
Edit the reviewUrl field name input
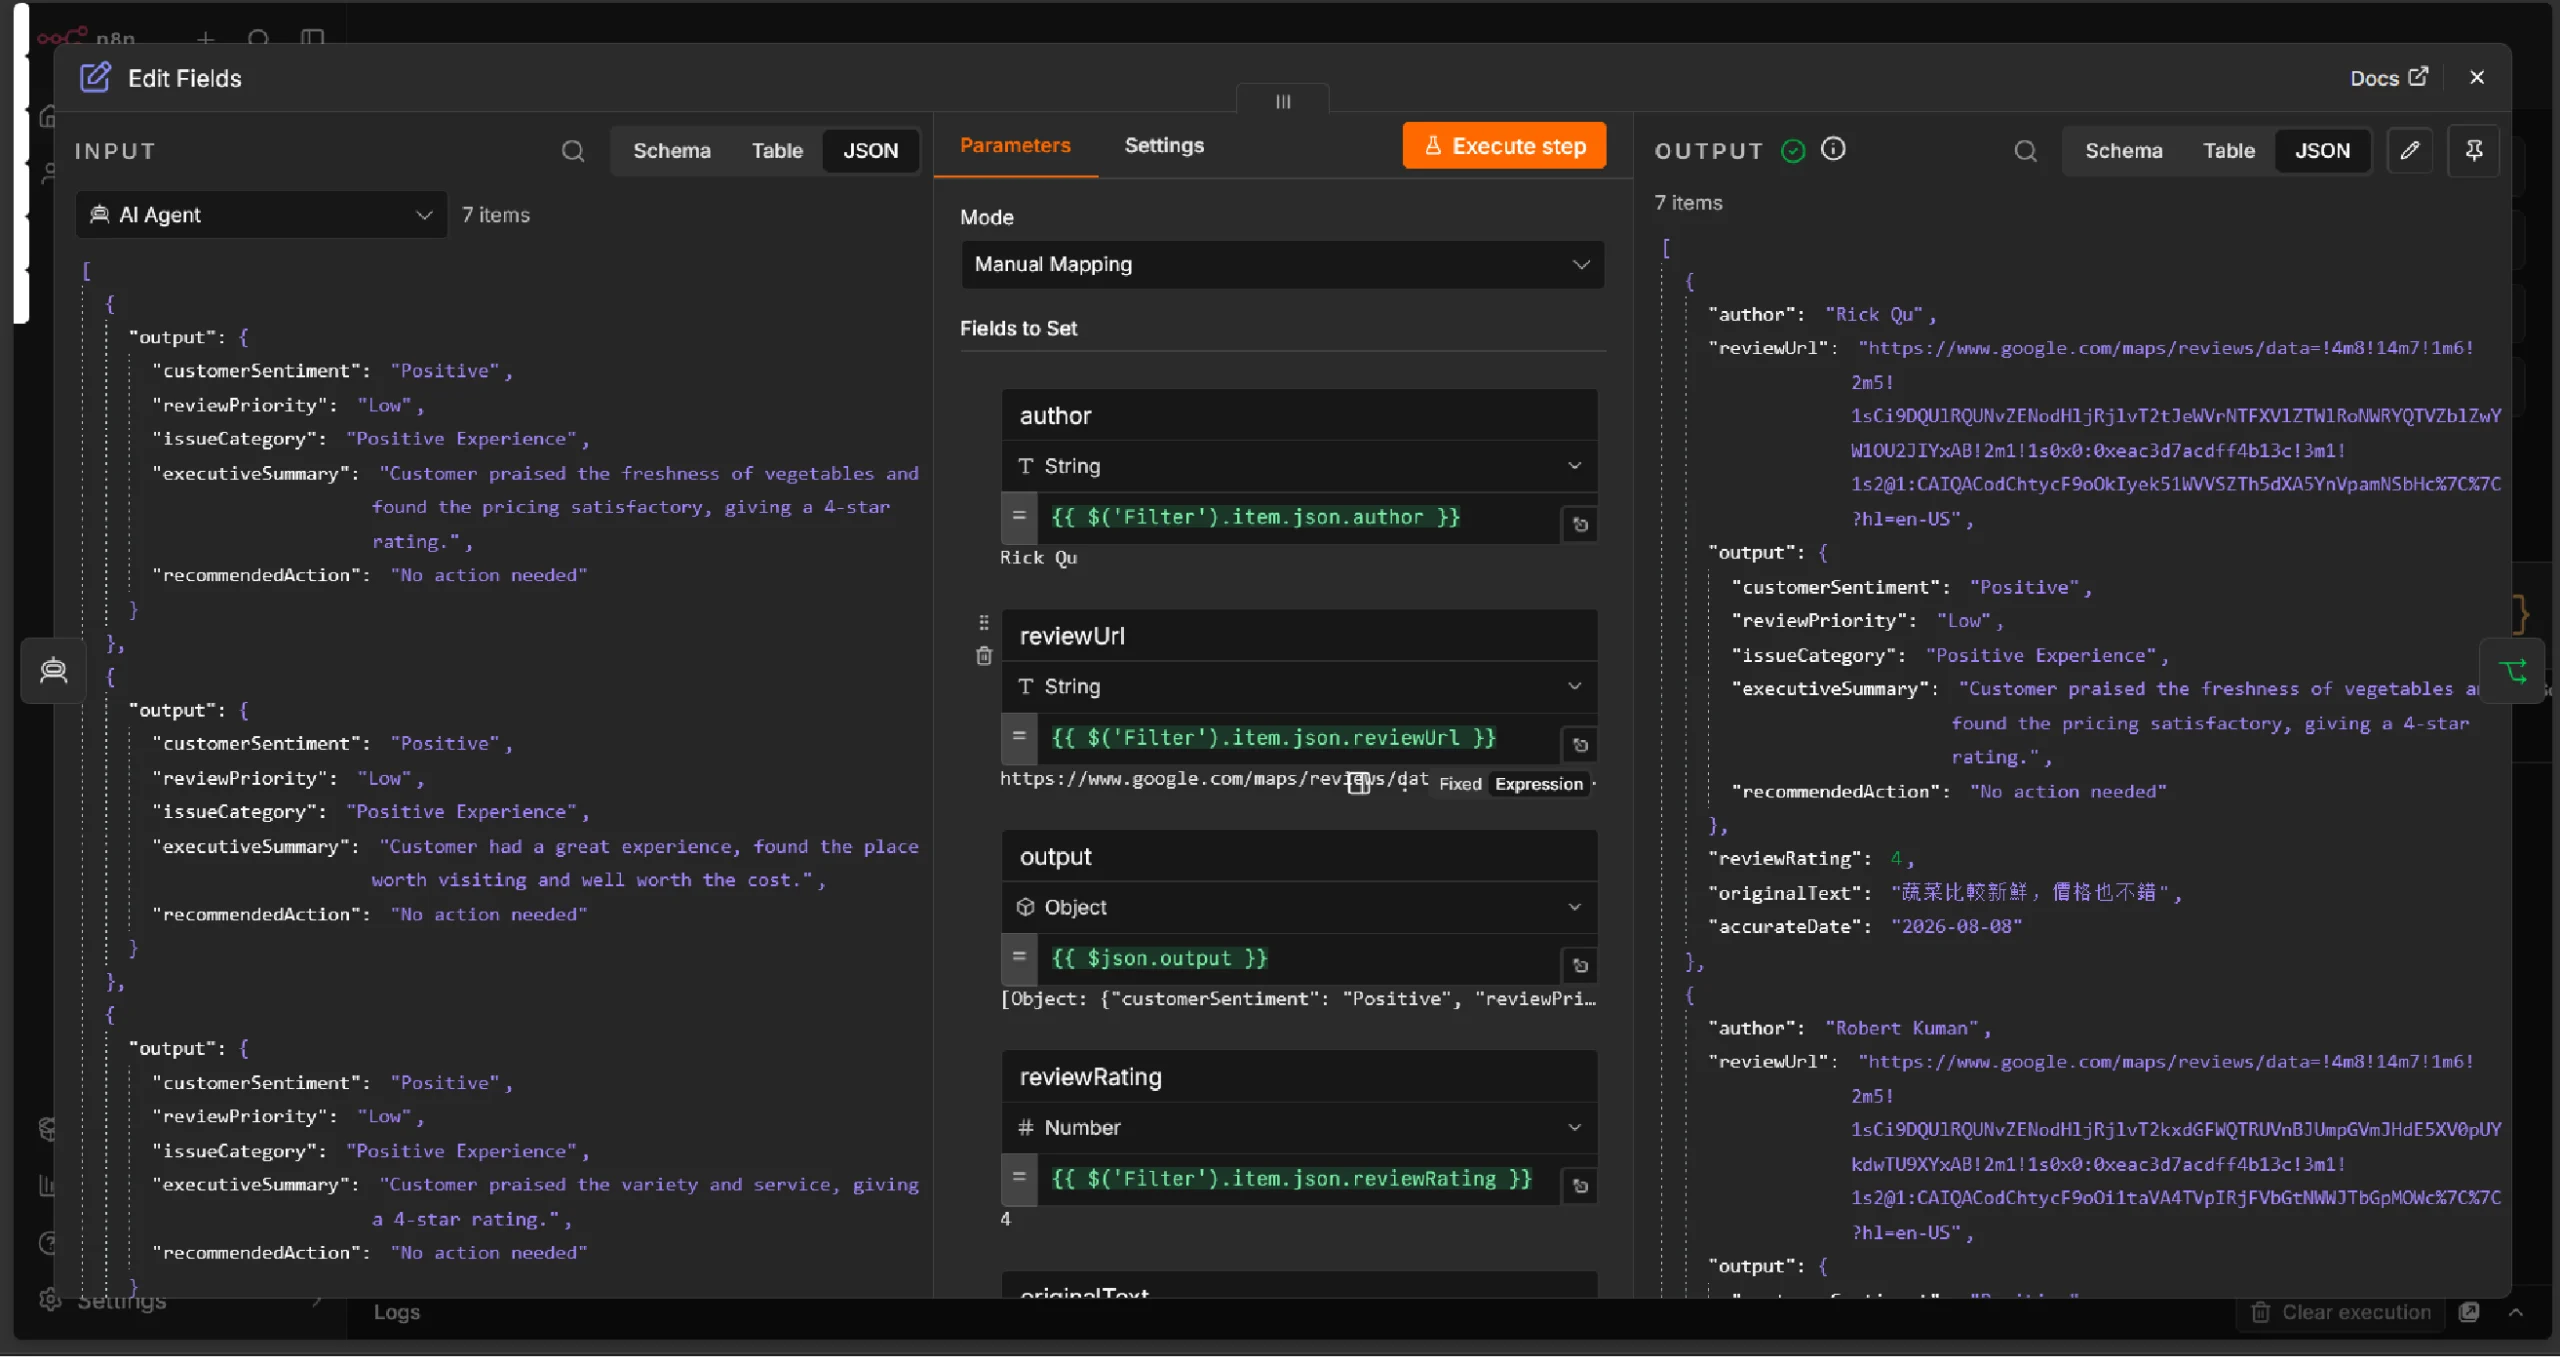tap(1299, 637)
